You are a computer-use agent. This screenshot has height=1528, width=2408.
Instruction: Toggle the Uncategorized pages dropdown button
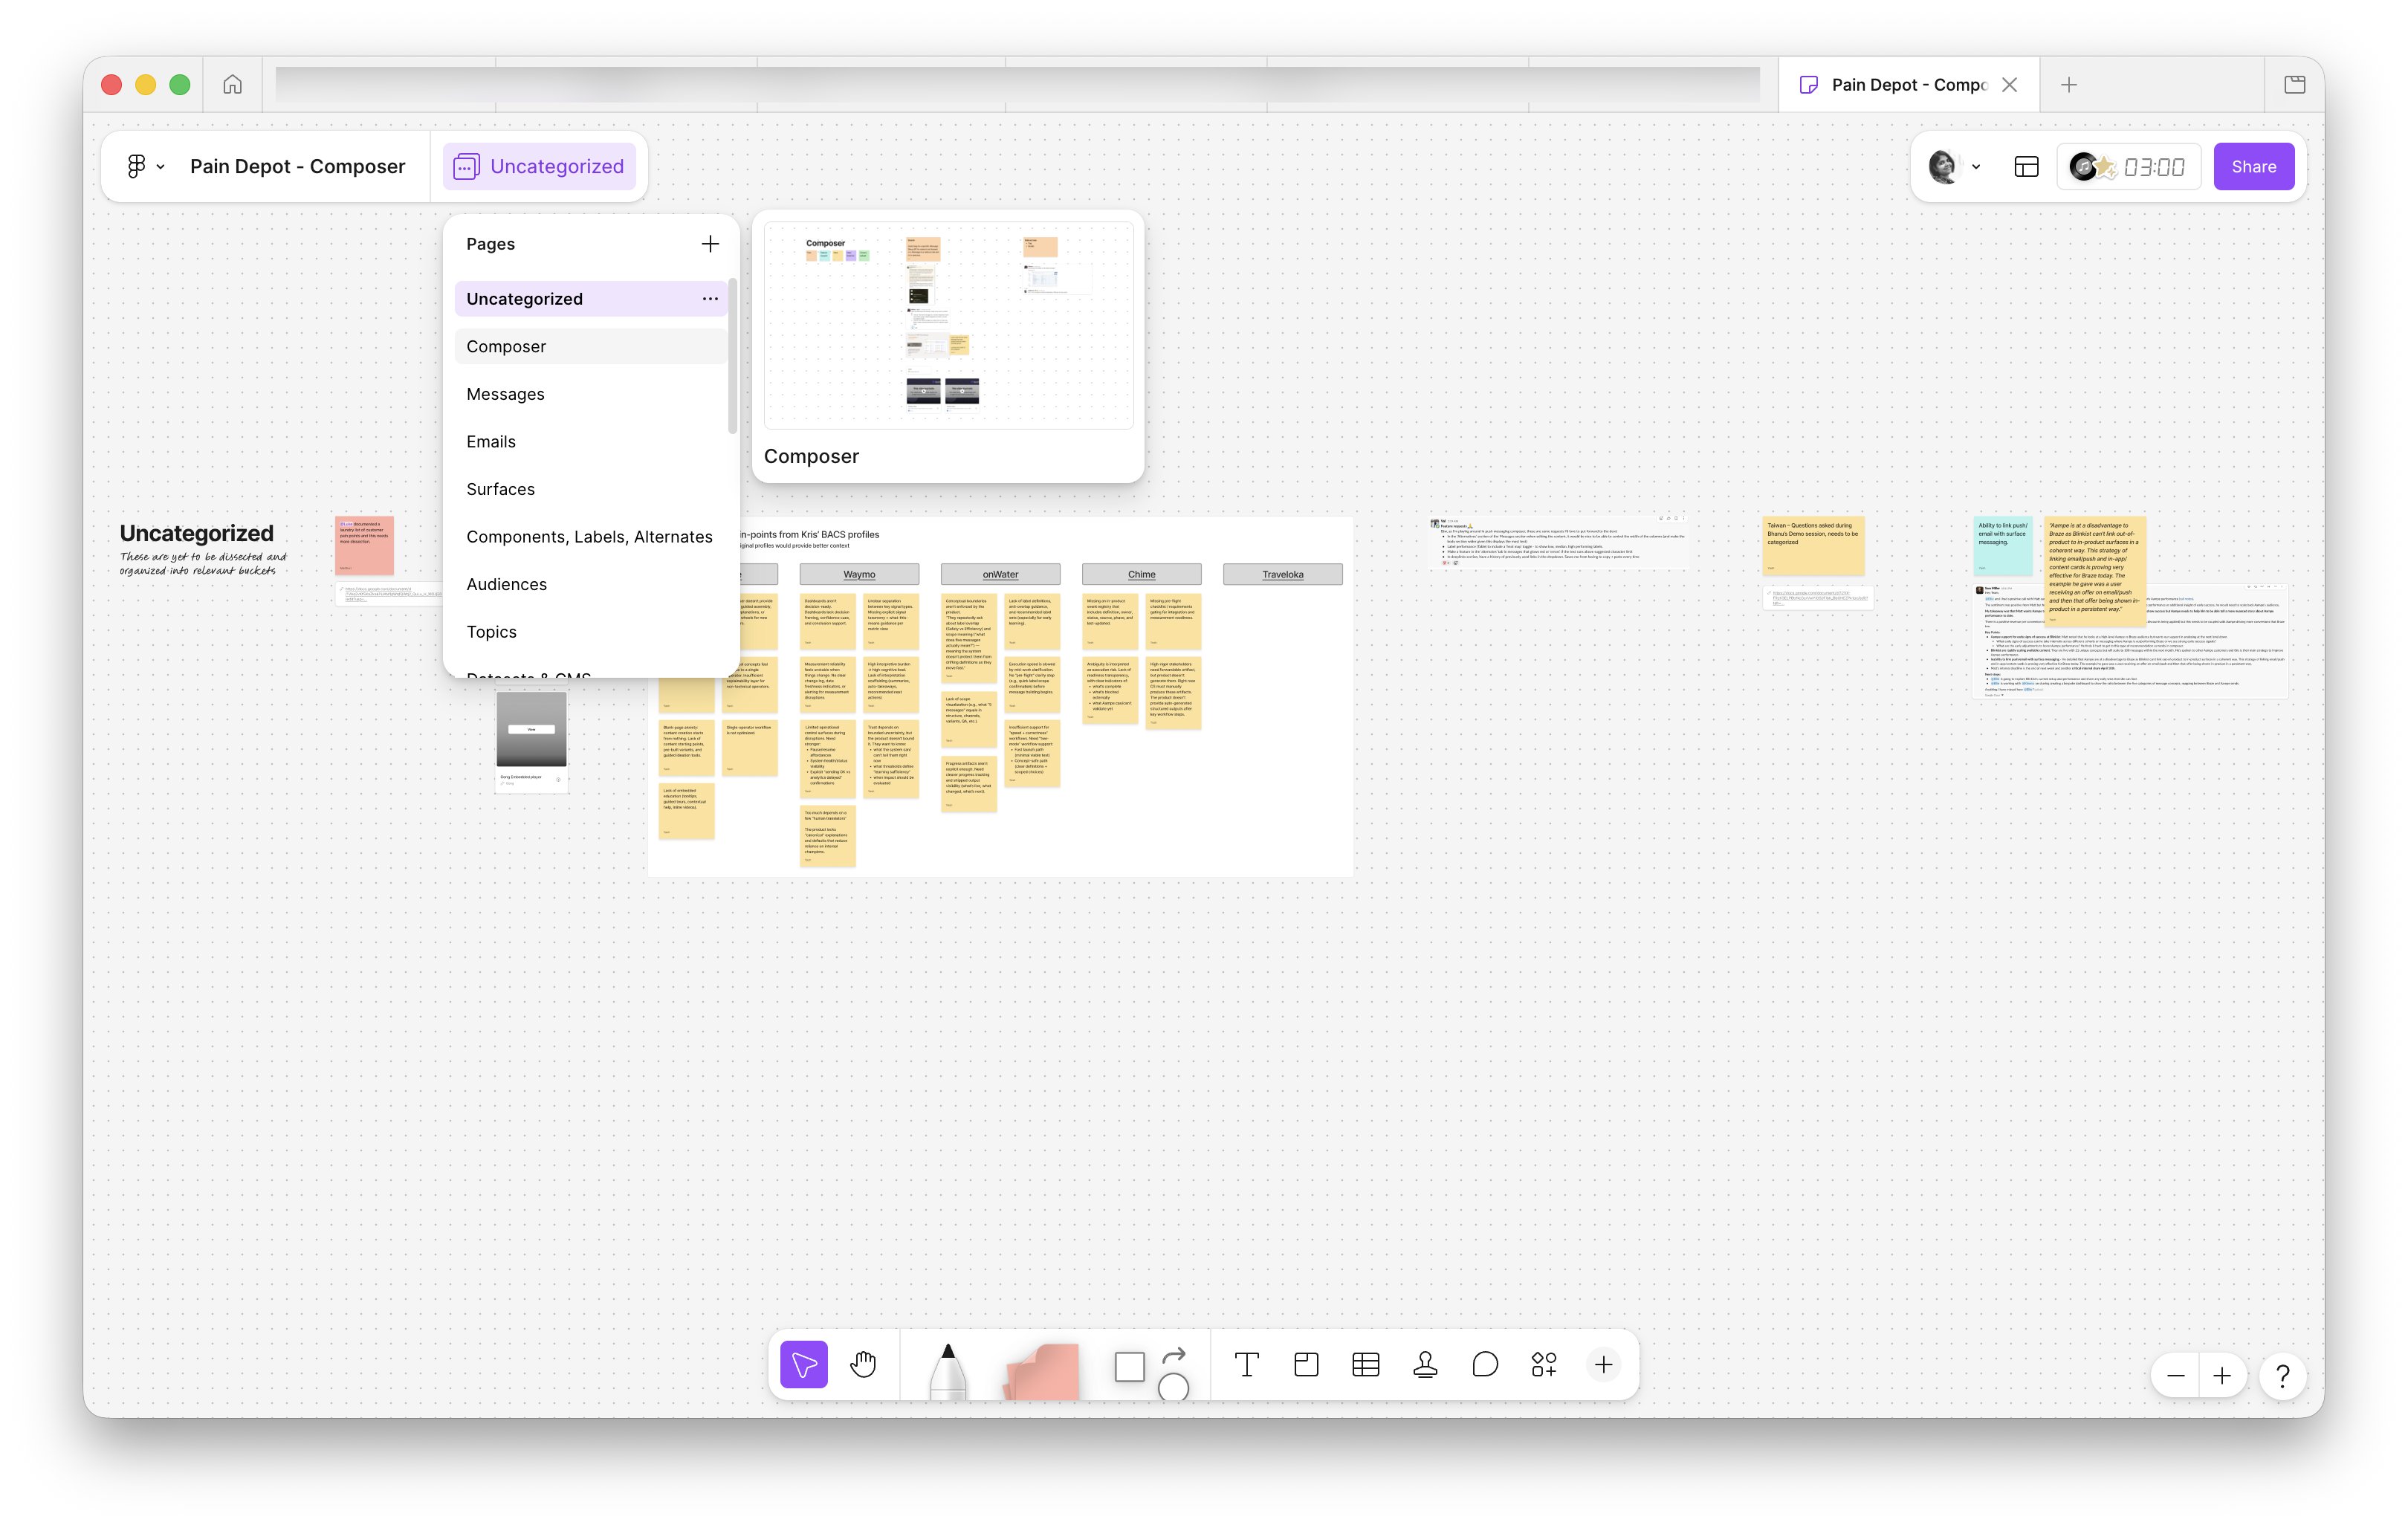click(539, 166)
